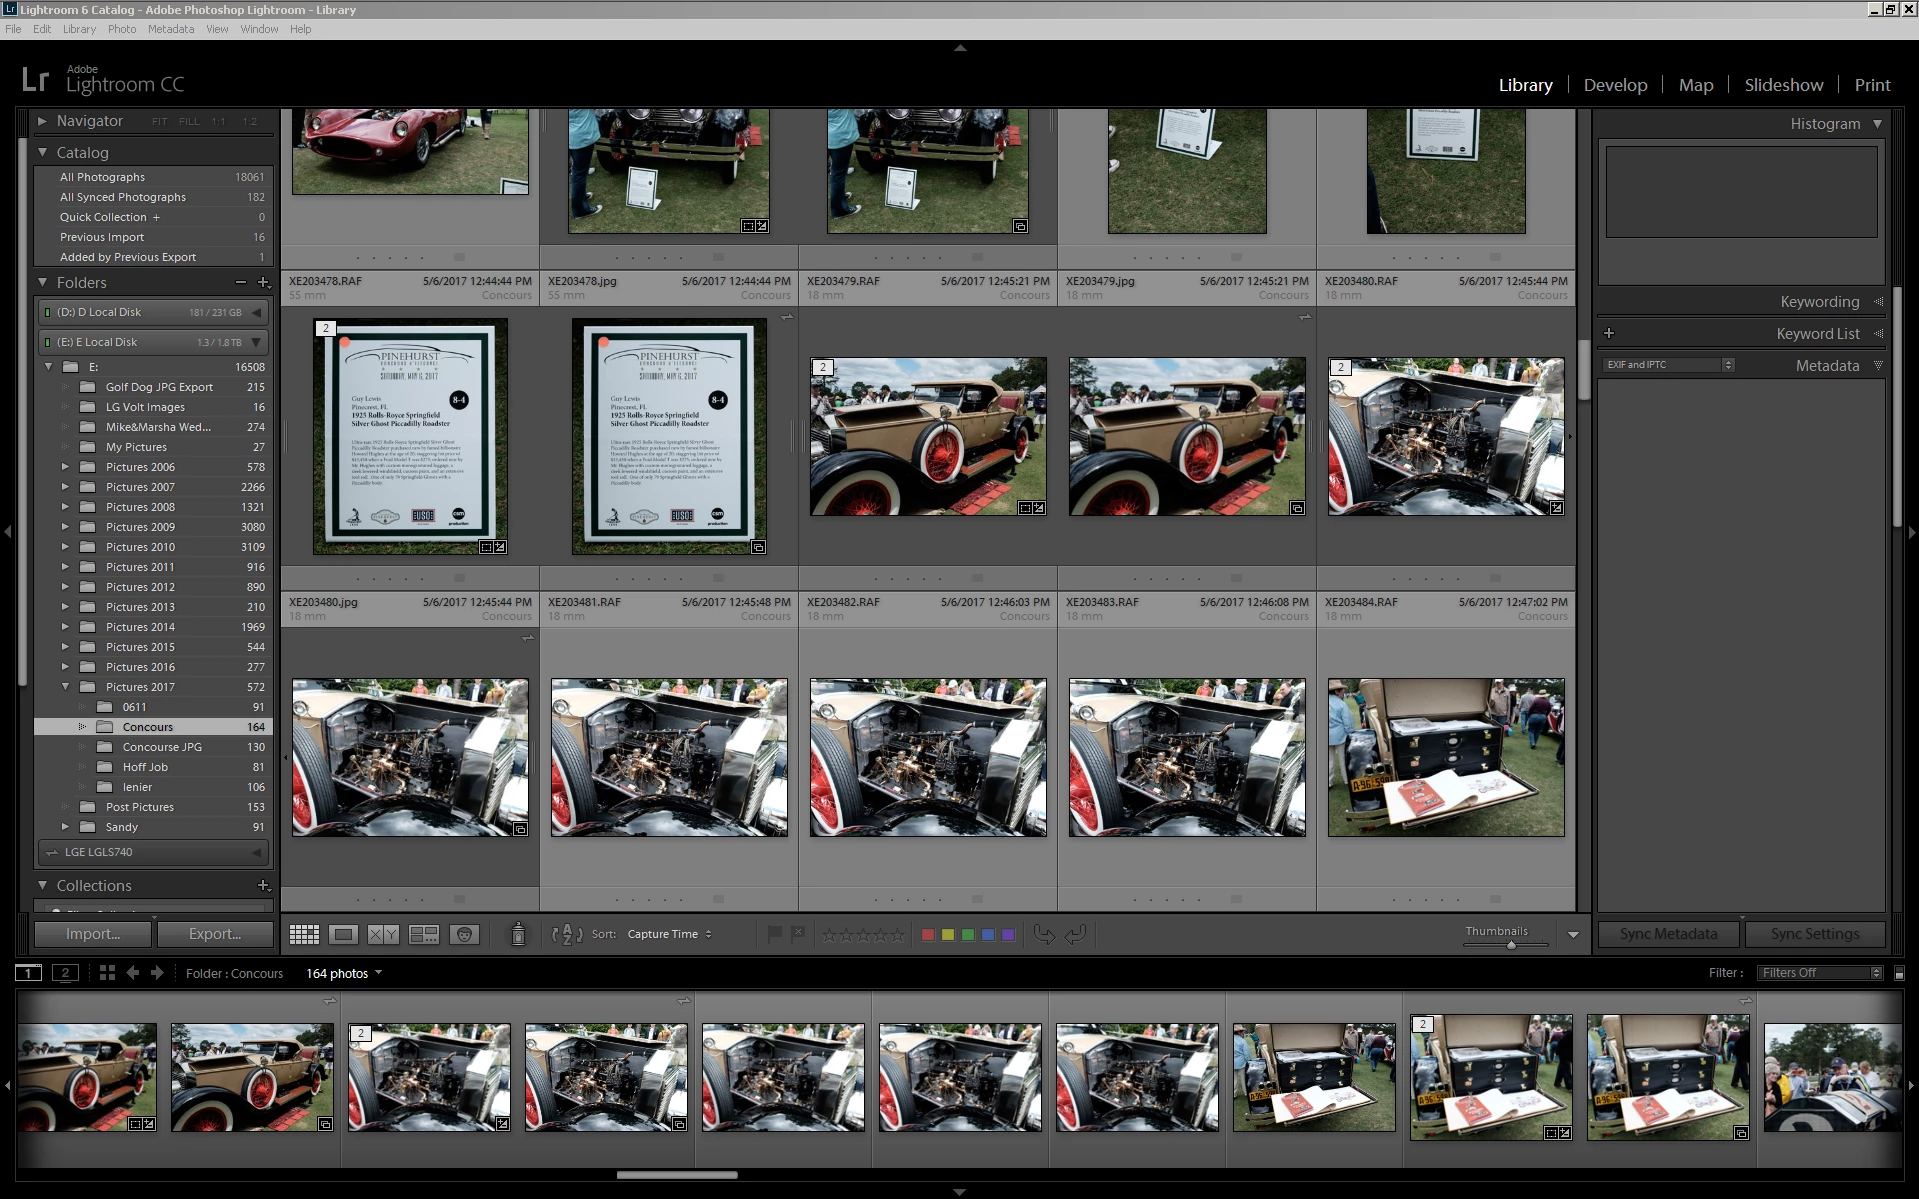
Task: Switch to Map module
Action: pyautogui.click(x=1696, y=85)
